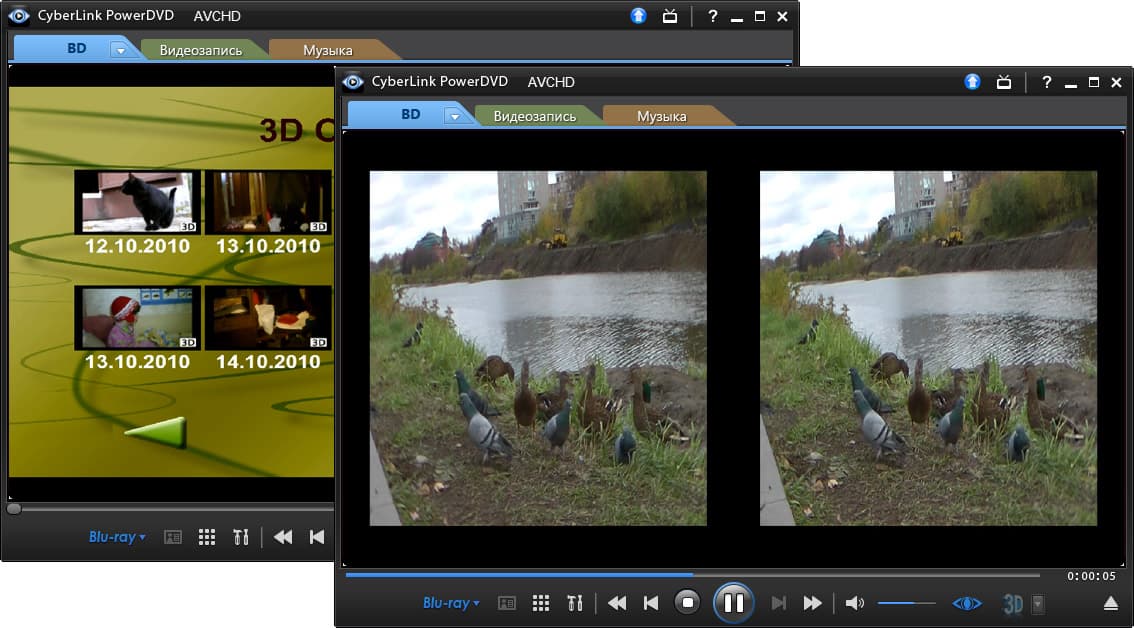The width and height of the screenshot is (1134, 628).
Task: Switch to Видеозапись tab in front window
Action: pos(535,116)
